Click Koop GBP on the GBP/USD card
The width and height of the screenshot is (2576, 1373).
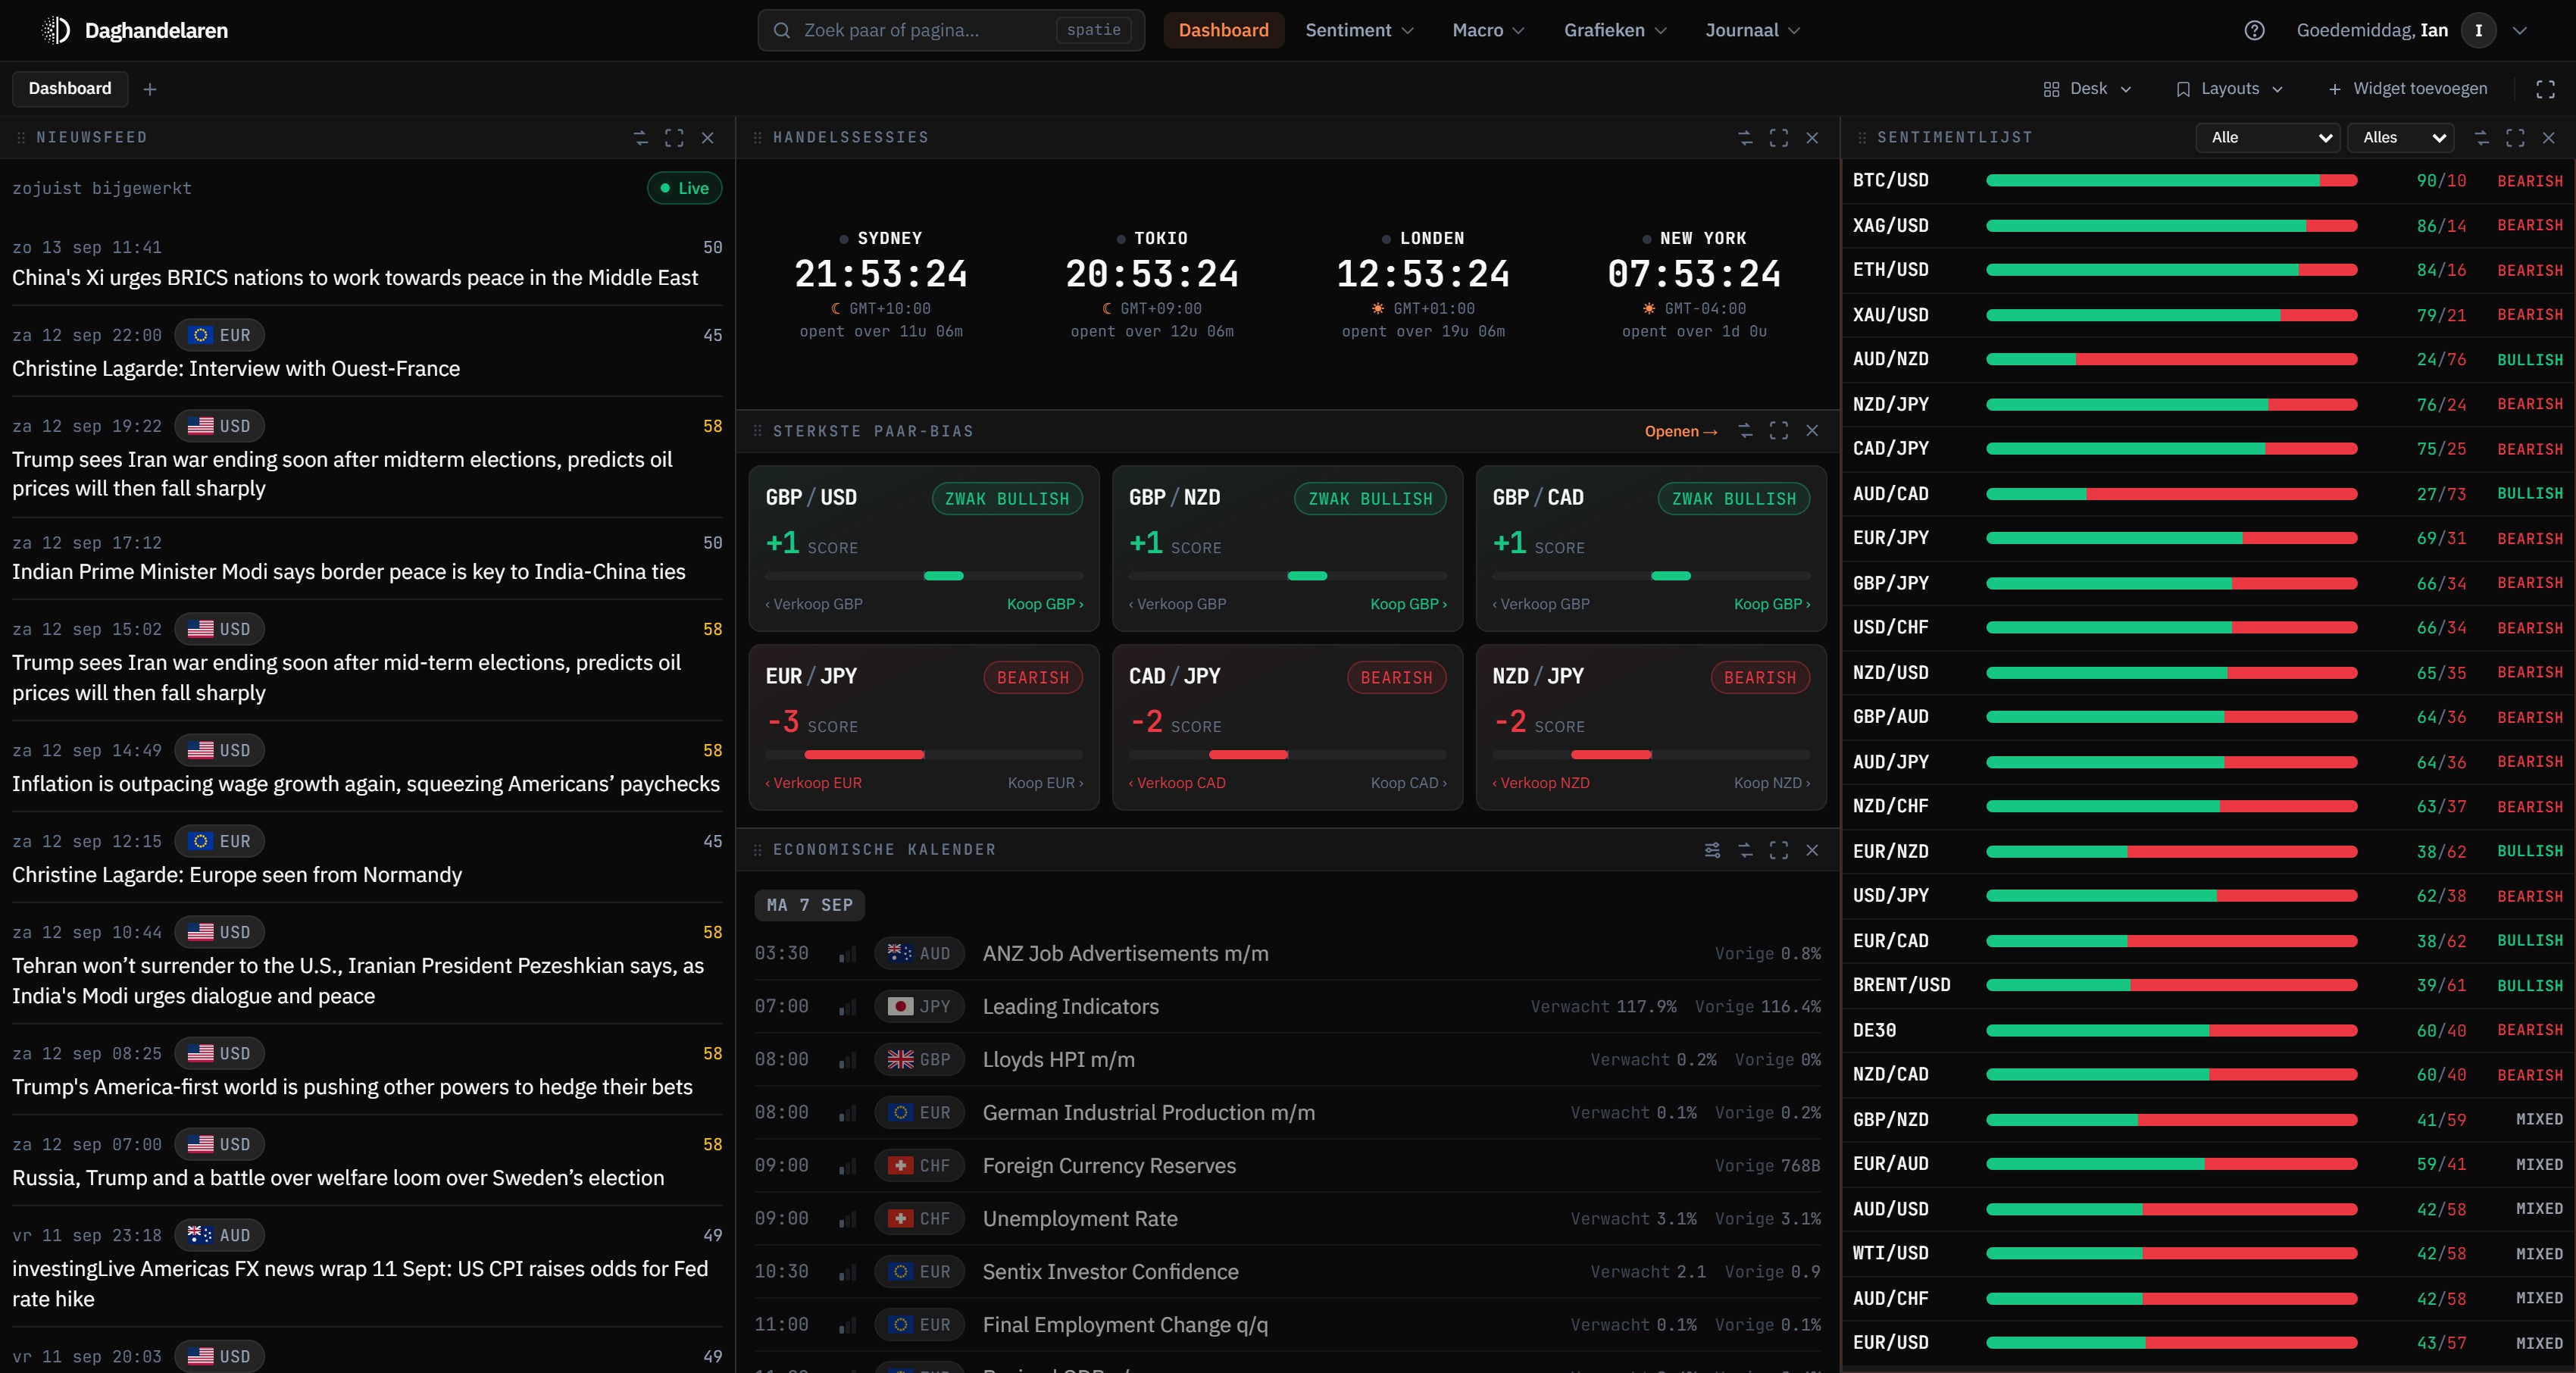click(1045, 604)
